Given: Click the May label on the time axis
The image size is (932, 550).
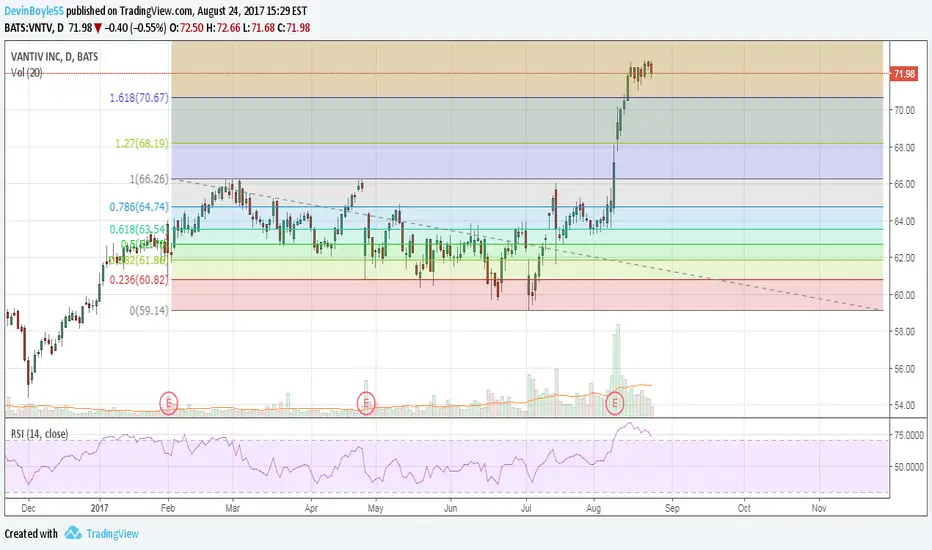Looking at the screenshot, I should pyautogui.click(x=376, y=508).
